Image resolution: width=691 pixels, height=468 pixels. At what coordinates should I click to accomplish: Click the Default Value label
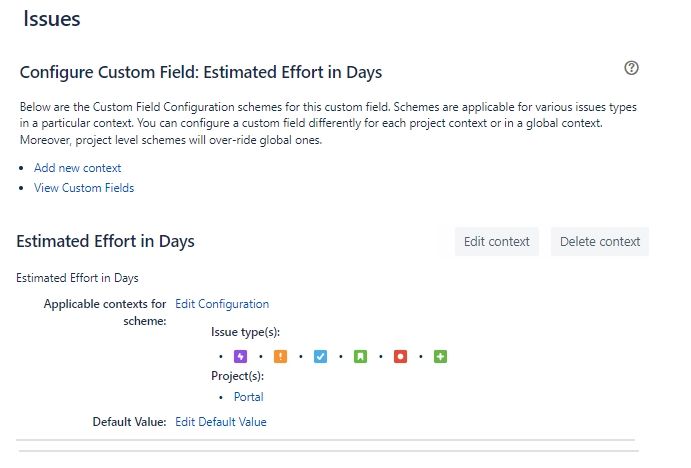[x=129, y=422]
